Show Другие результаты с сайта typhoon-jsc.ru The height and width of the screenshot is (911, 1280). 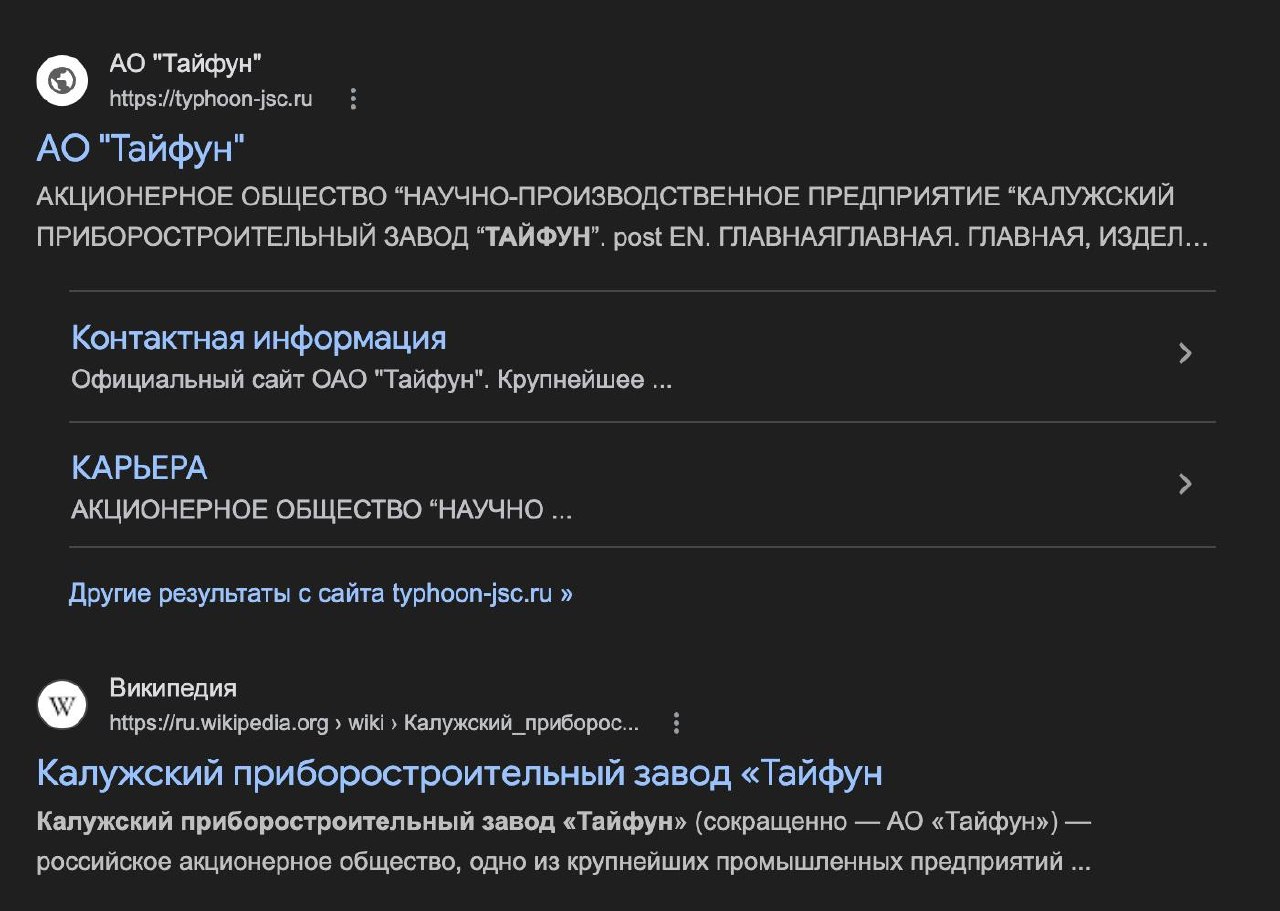pos(320,594)
